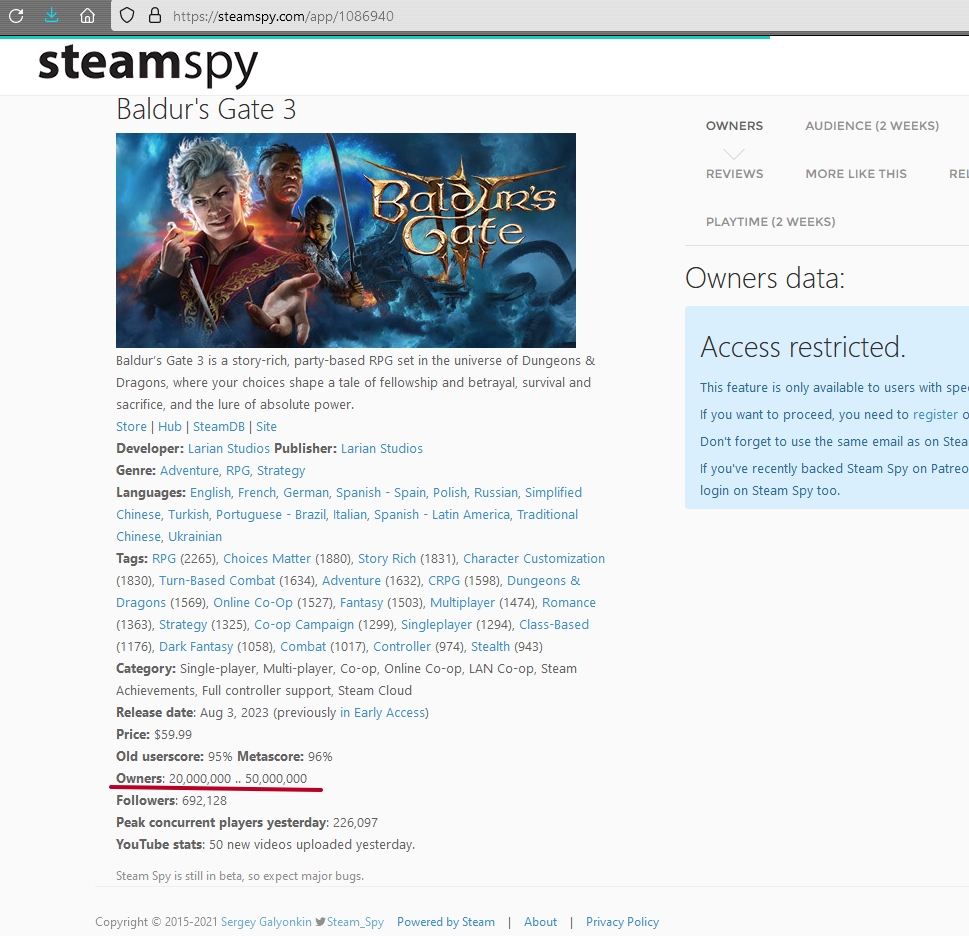This screenshot has width=969, height=936.
Task: Open the Baldur's Gate 3 banner image
Action: 345,240
